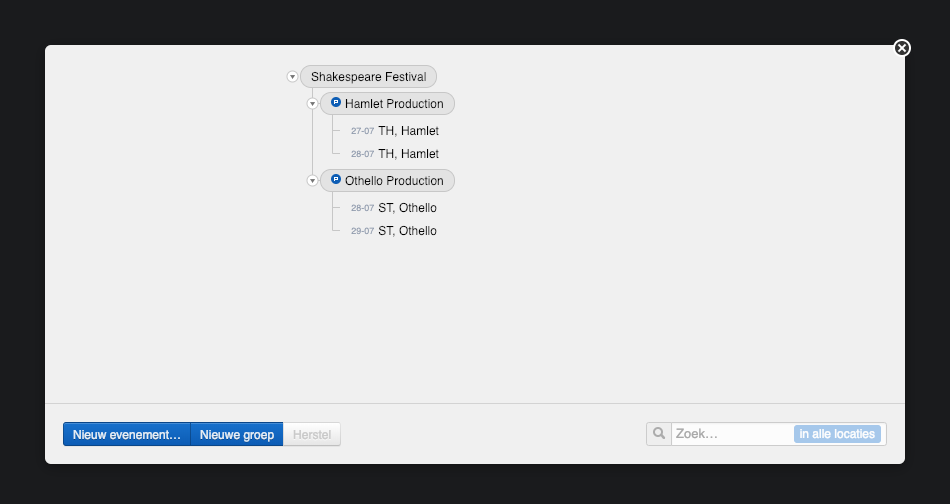Collapse the Shakespeare Festival group

292,77
